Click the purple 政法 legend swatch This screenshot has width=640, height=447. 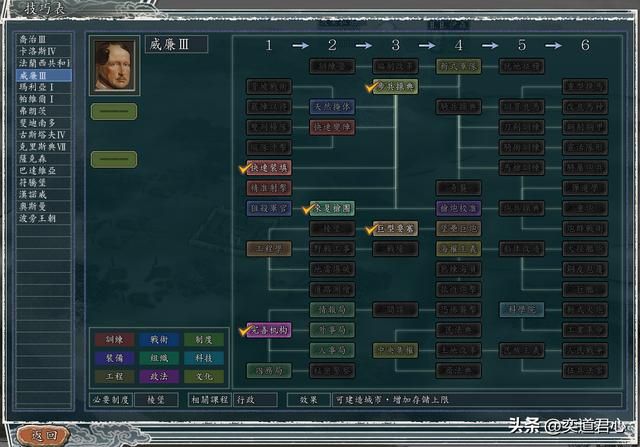[159, 376]
